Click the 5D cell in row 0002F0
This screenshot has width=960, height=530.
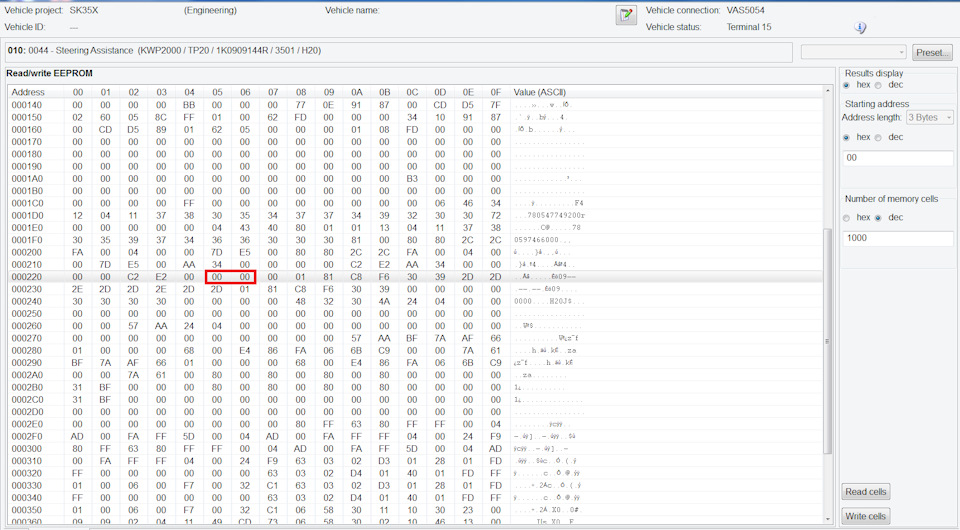189,436
